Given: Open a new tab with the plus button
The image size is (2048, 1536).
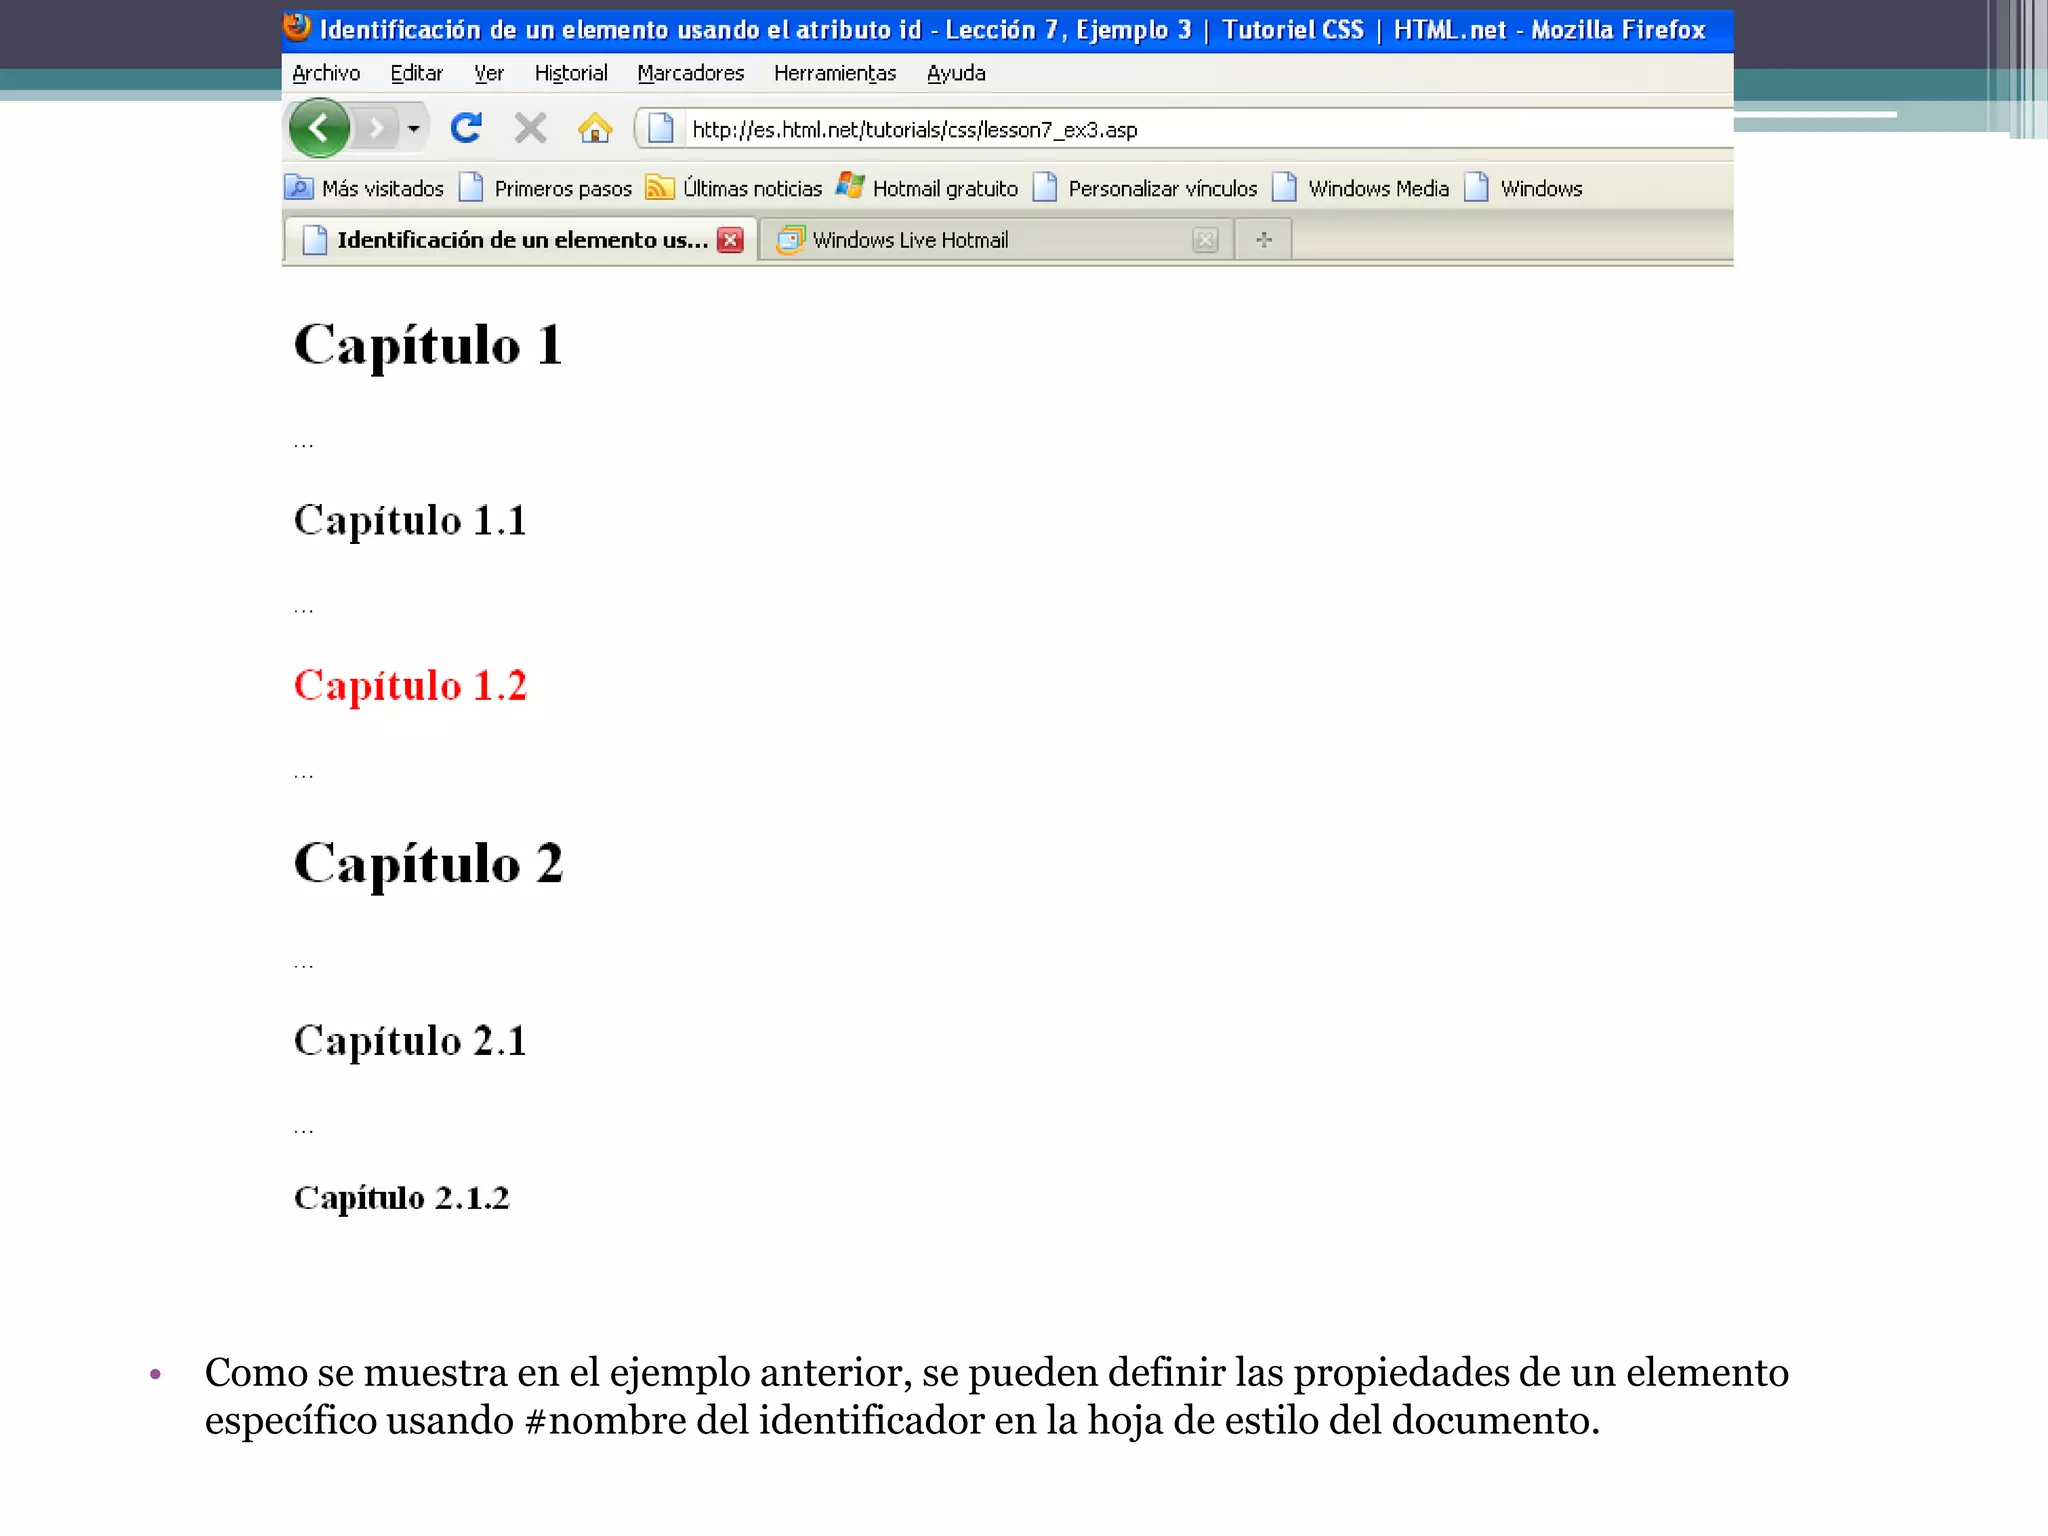Looking at the screenshot, I should (x=1264, y=240).
